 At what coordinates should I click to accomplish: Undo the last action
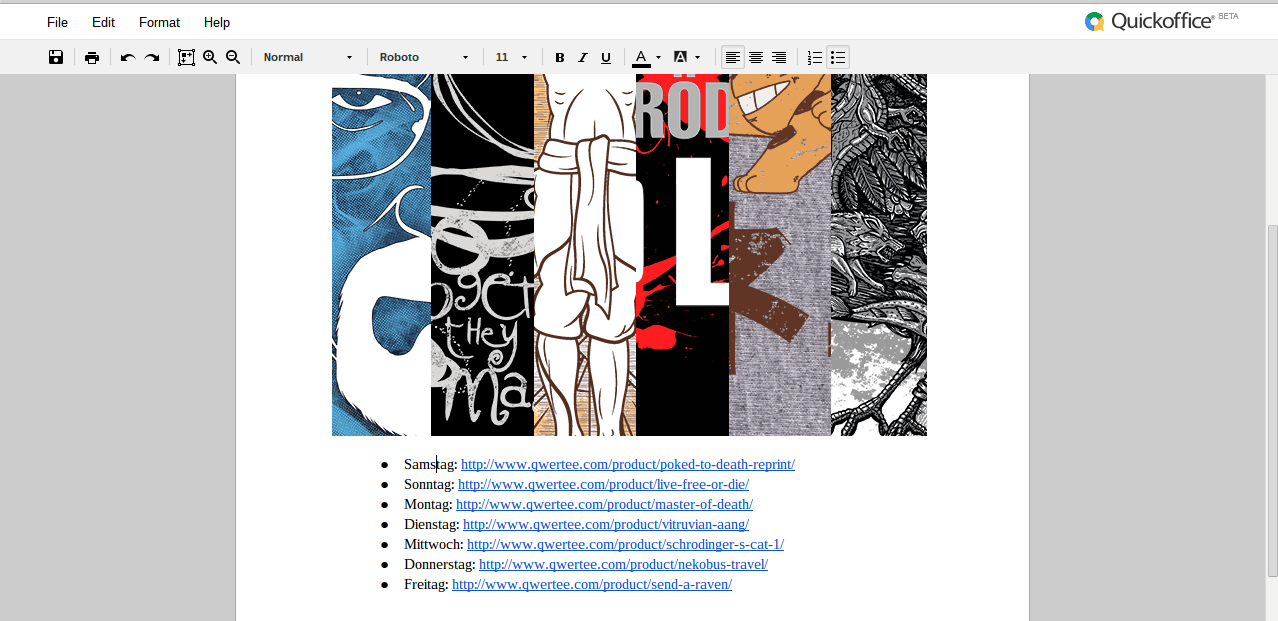click(128, 57)
